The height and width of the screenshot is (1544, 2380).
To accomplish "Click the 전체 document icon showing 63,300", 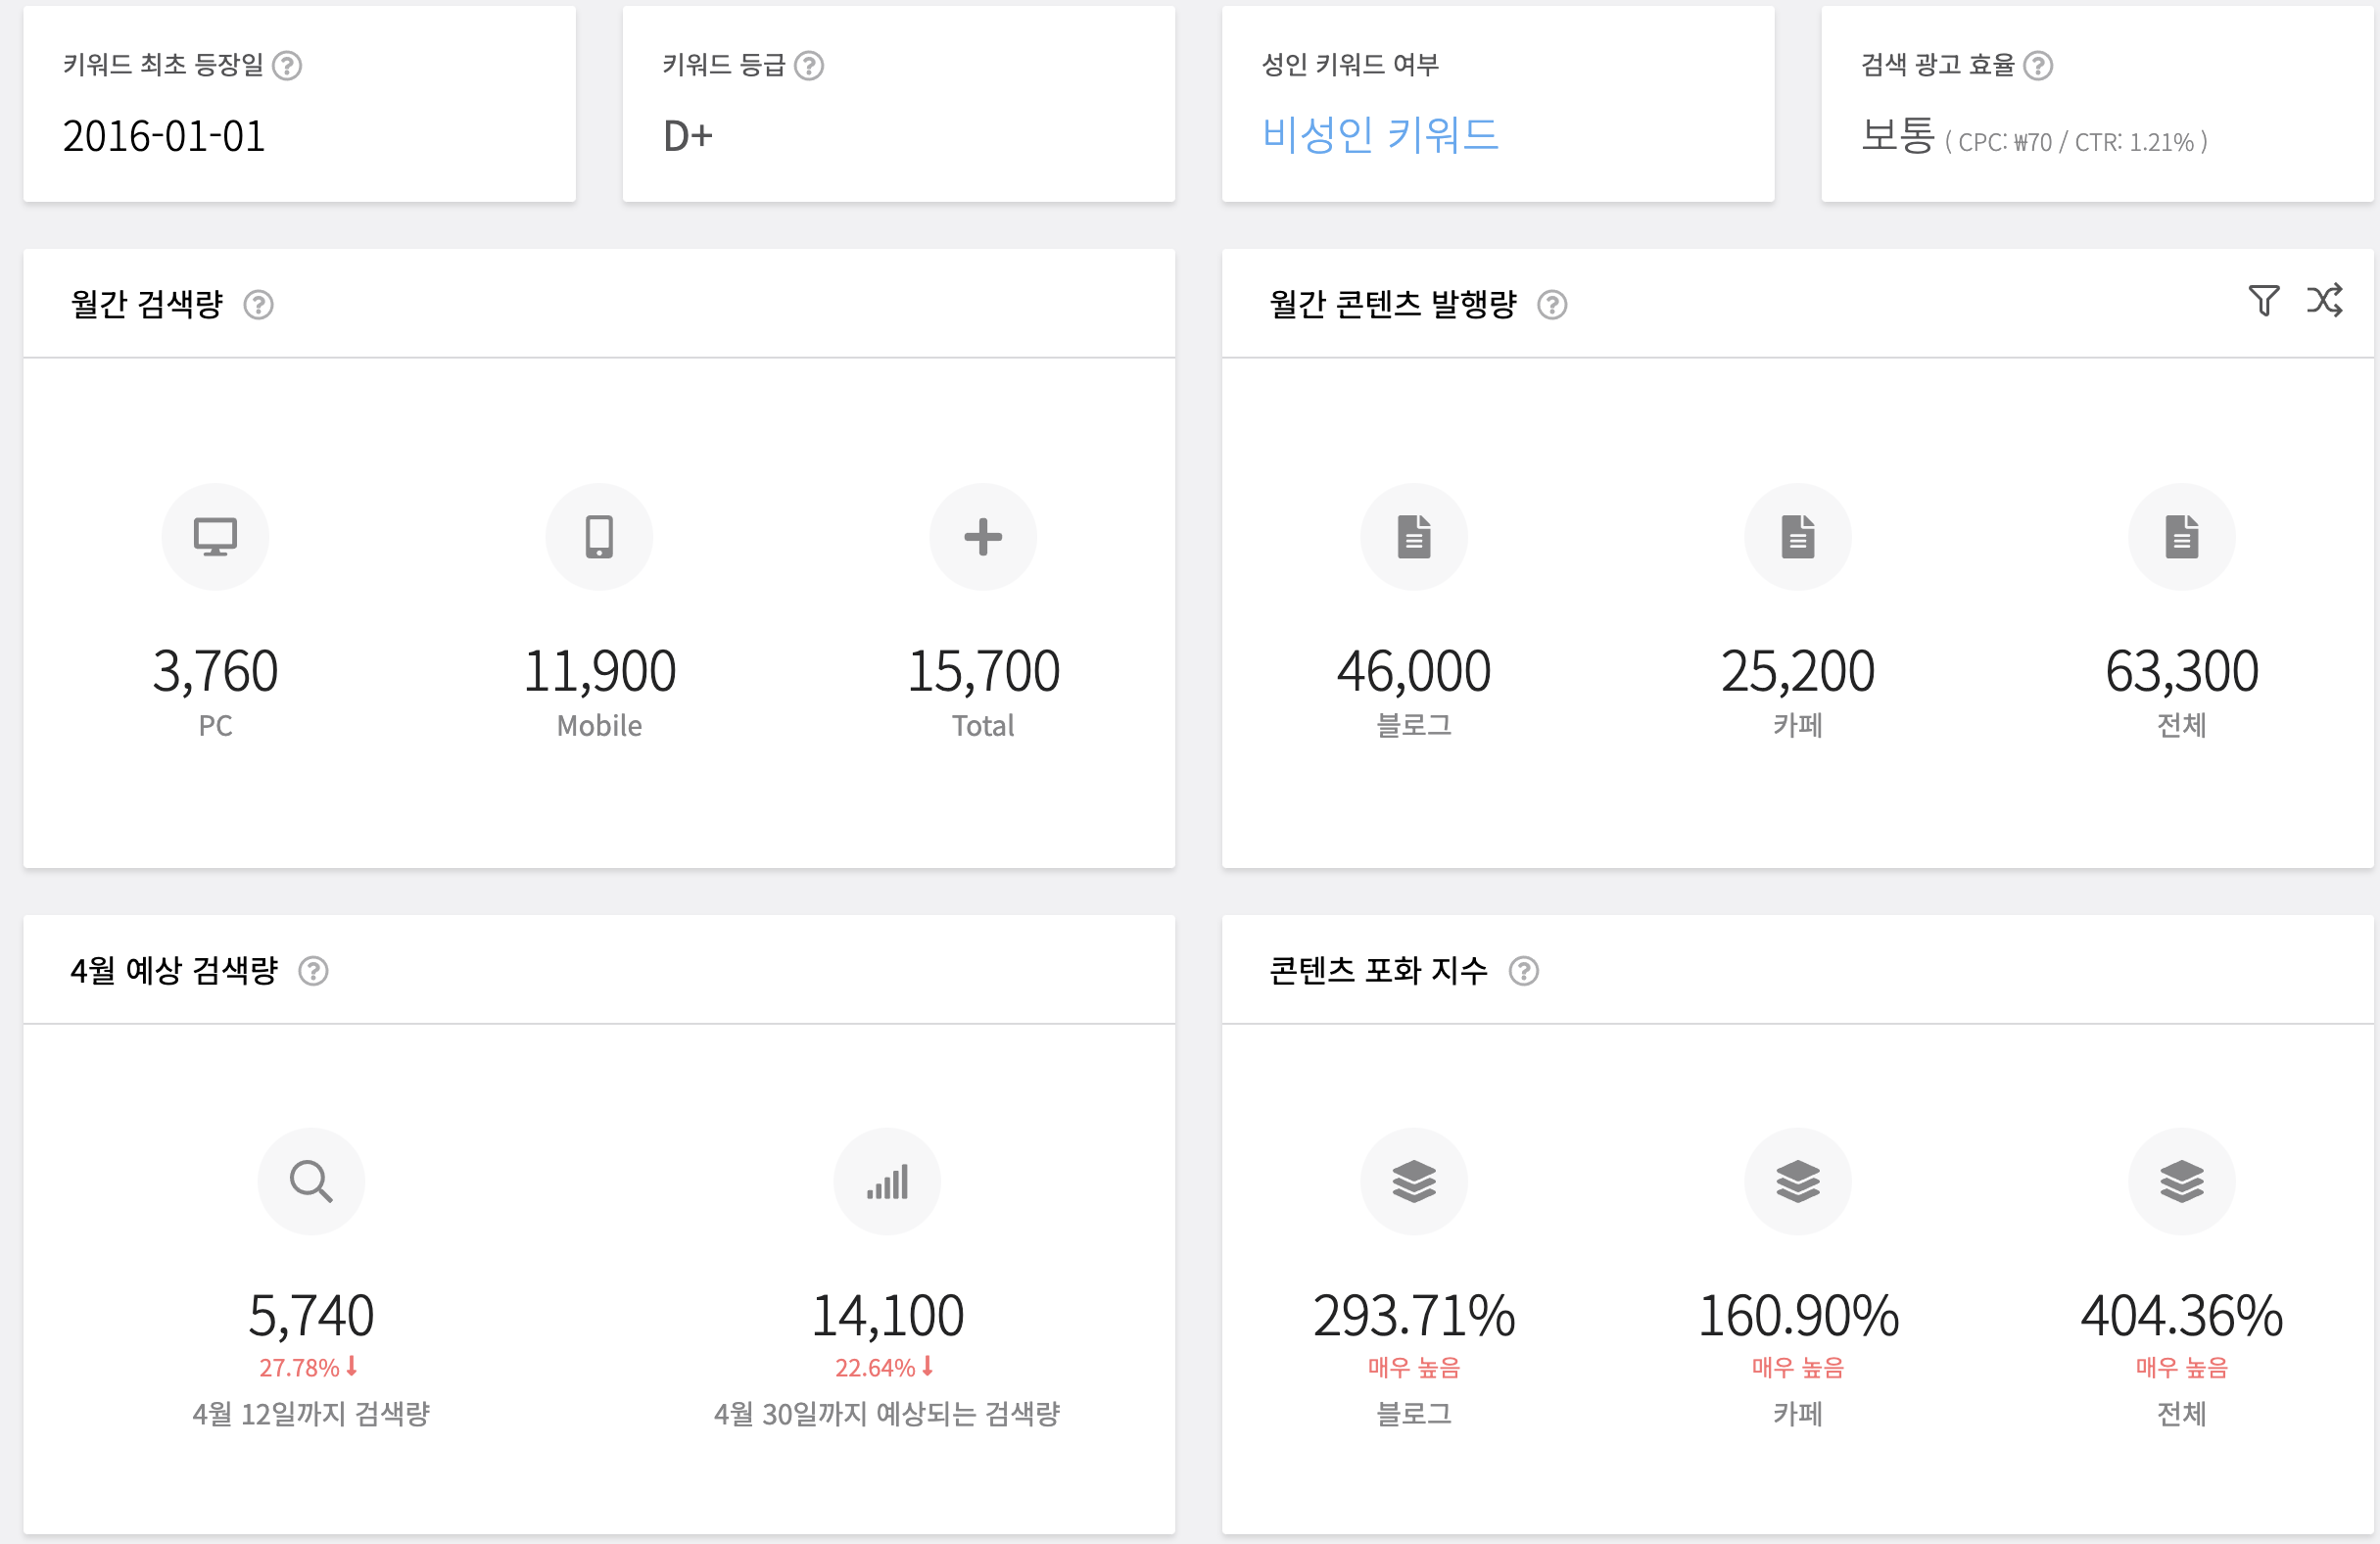I will (x=2182, y=536).
